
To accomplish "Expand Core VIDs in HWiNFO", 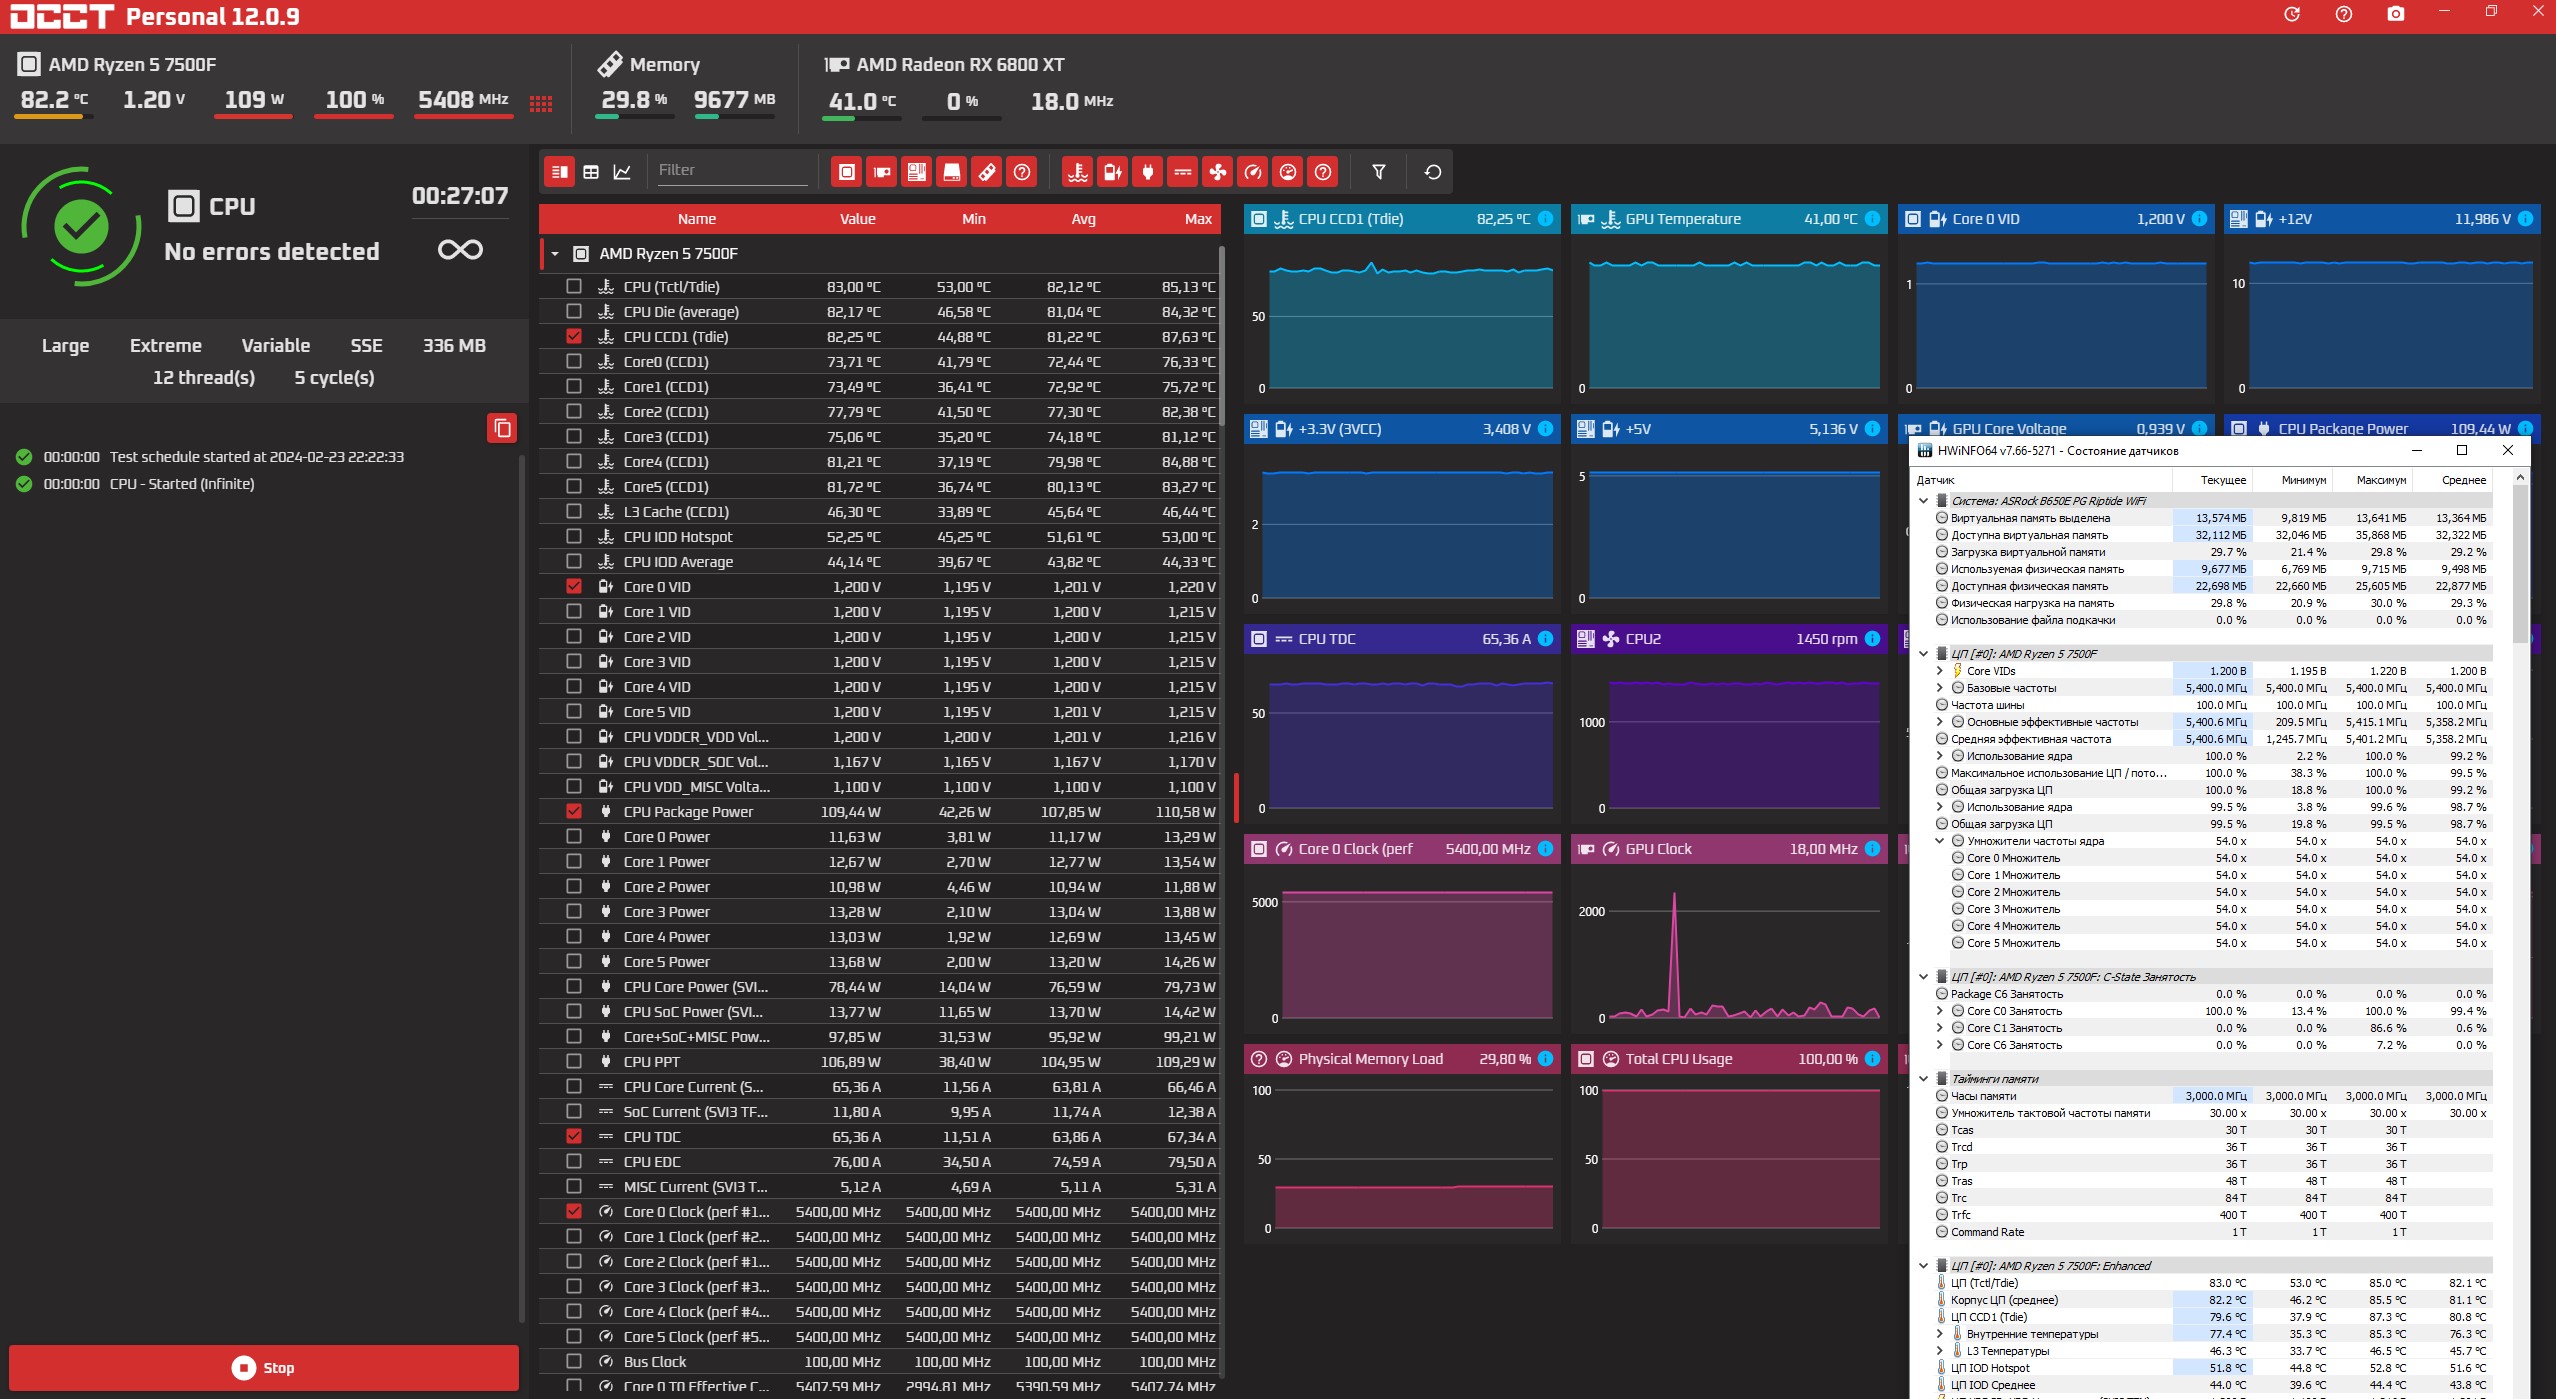I will coord(1940,671).
